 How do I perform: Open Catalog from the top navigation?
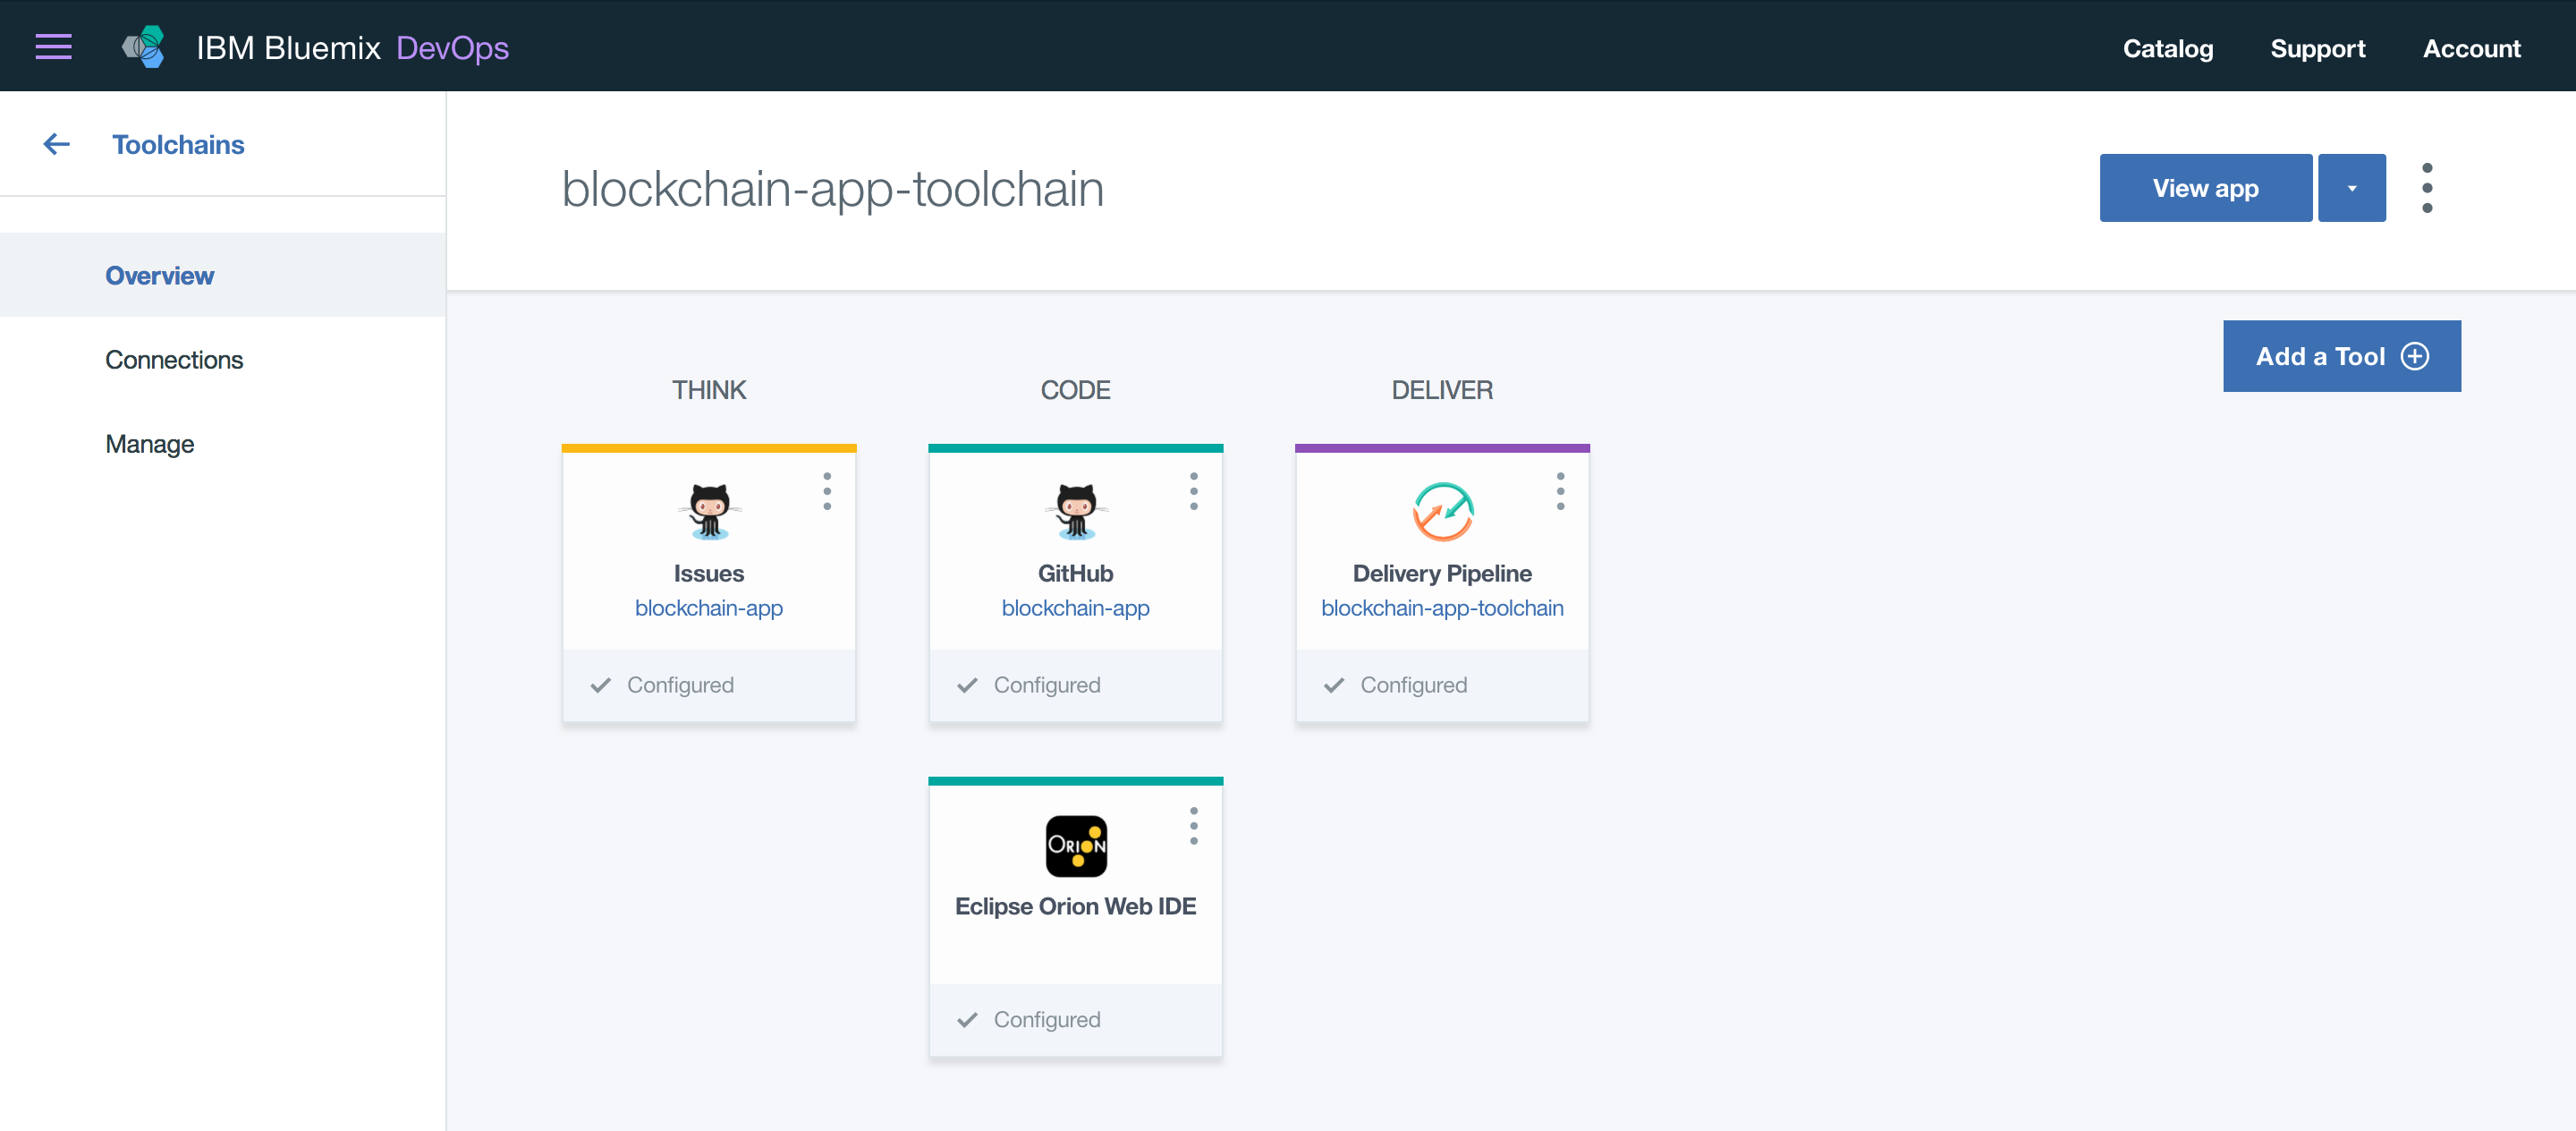2167,48
